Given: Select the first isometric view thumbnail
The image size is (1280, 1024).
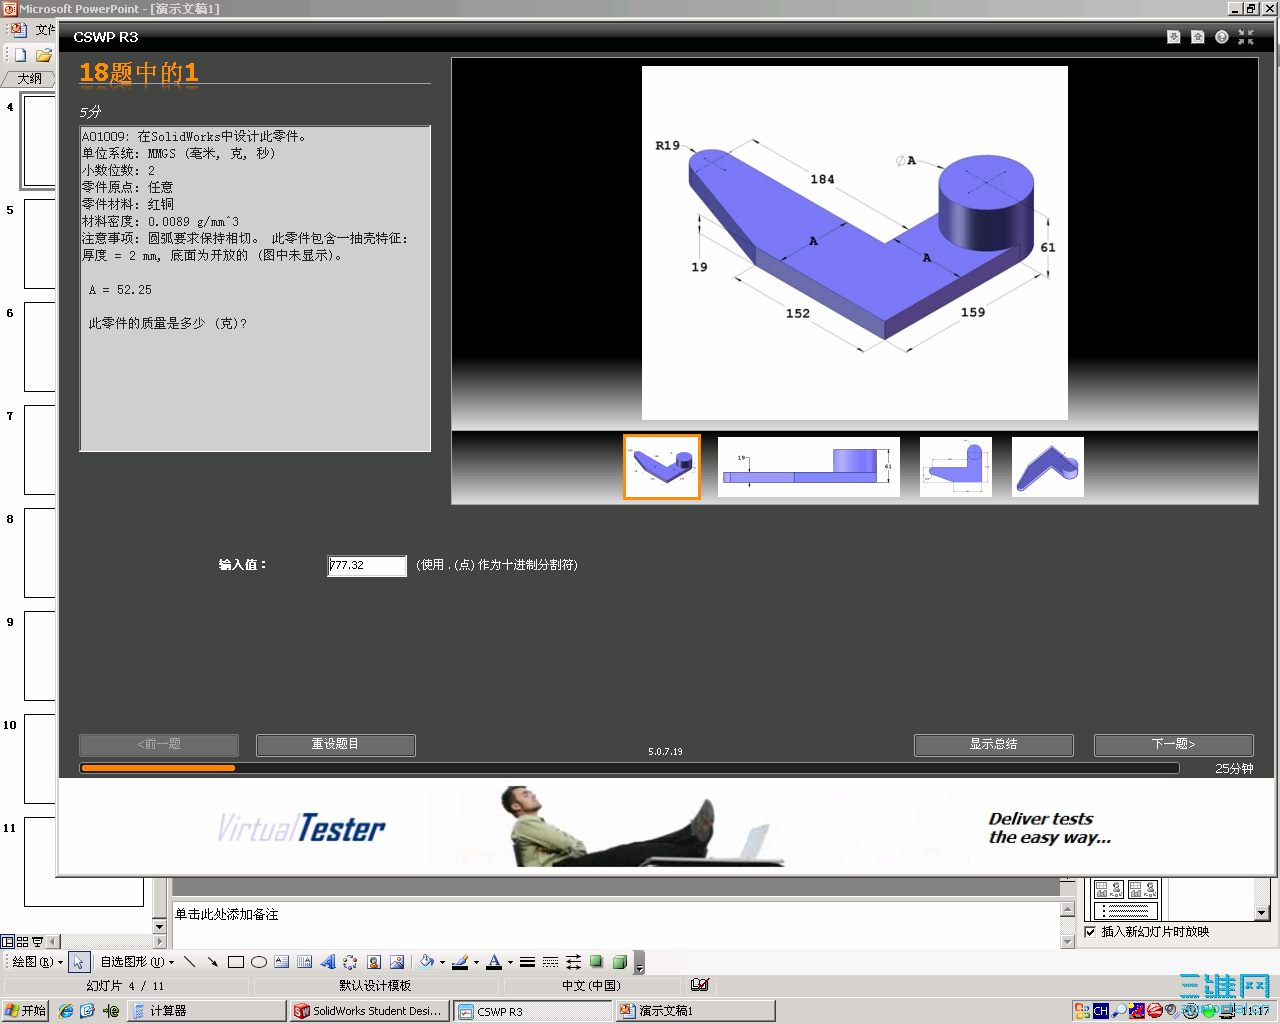Looking at the screenshot, I should 662,467.
